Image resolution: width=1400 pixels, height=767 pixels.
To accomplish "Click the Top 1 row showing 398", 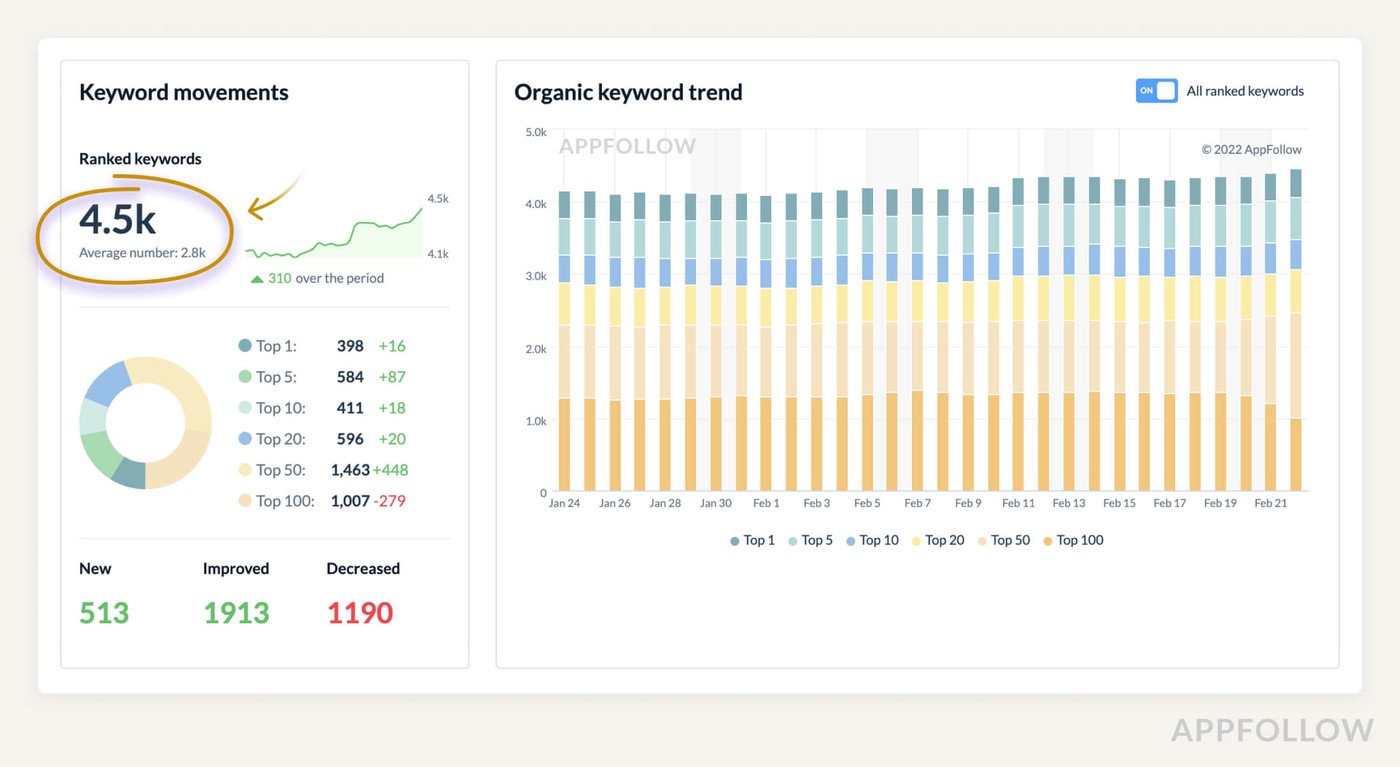I will click(321, 346).
